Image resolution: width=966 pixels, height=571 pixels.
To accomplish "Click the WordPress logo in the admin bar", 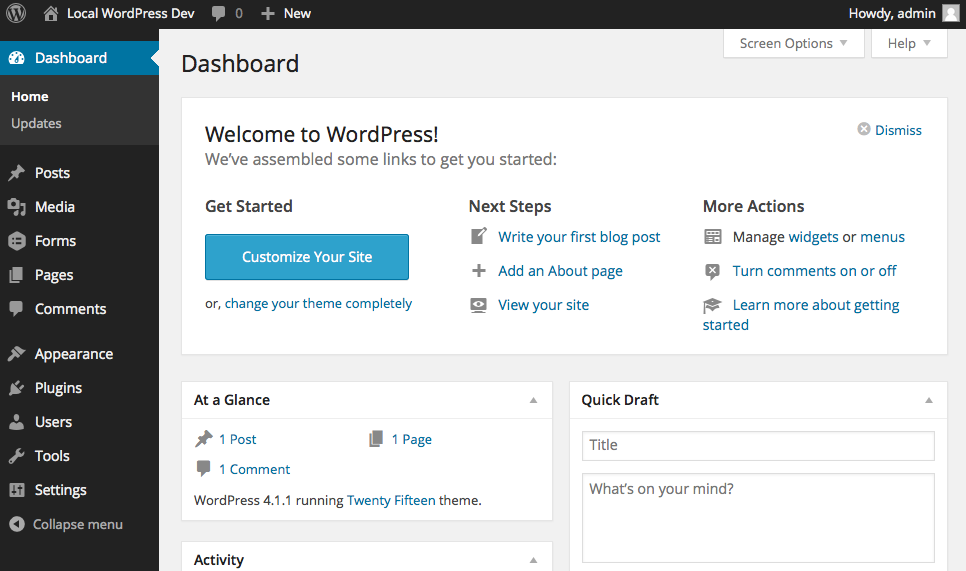I will point(16,14).
